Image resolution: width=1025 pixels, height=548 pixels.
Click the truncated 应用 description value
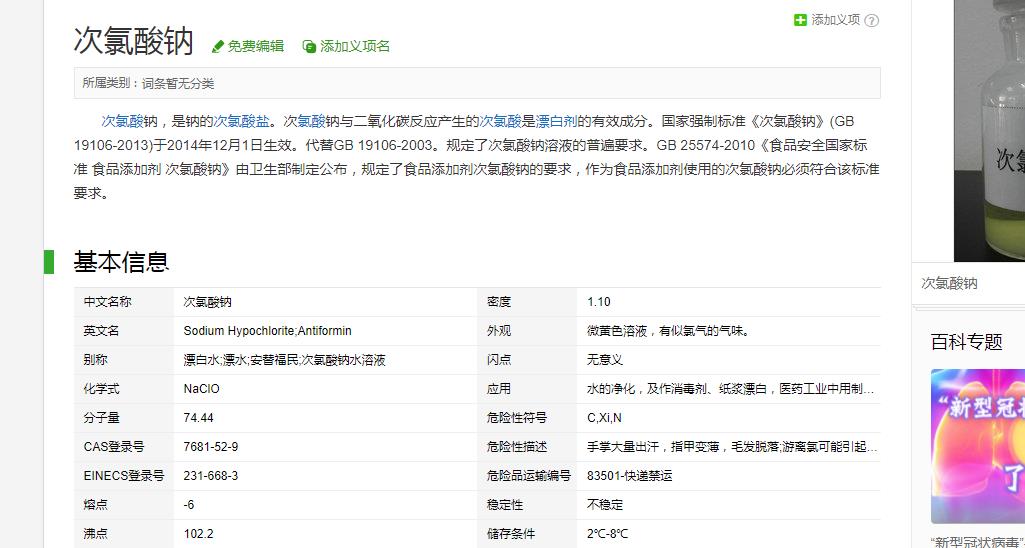click(730, 389)
